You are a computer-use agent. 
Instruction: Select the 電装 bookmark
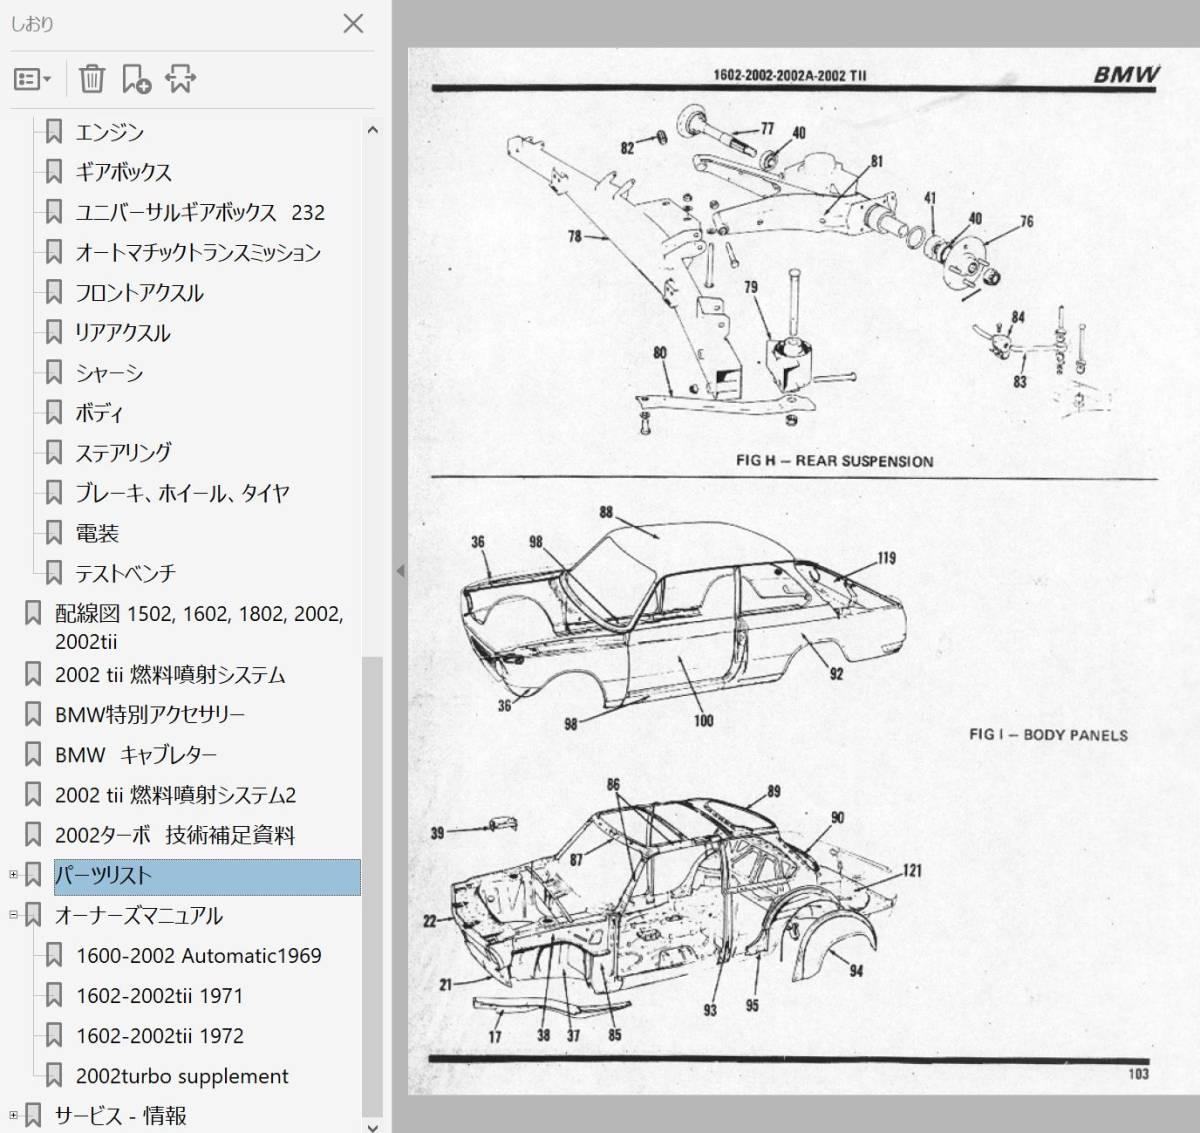coord(97,533)
